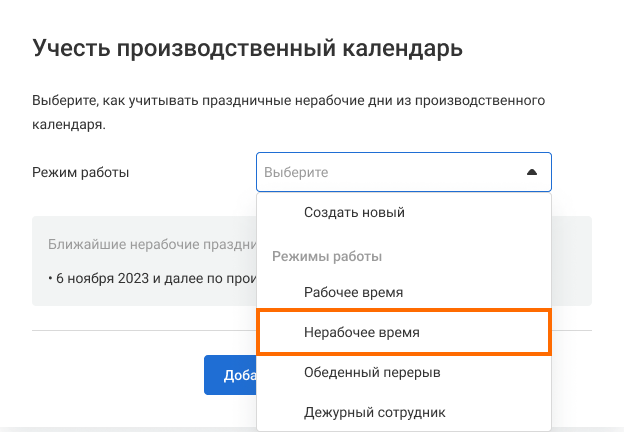624x432 pixels.
Task: Select 'Создать новый' option
Action: click(354, 212)
